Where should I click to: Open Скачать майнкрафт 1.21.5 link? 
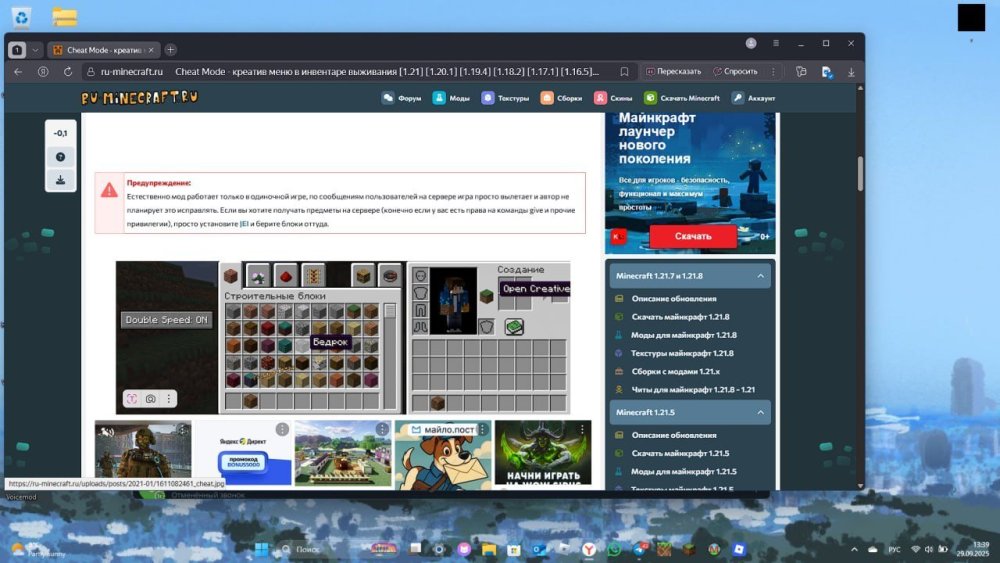(680, 453)
